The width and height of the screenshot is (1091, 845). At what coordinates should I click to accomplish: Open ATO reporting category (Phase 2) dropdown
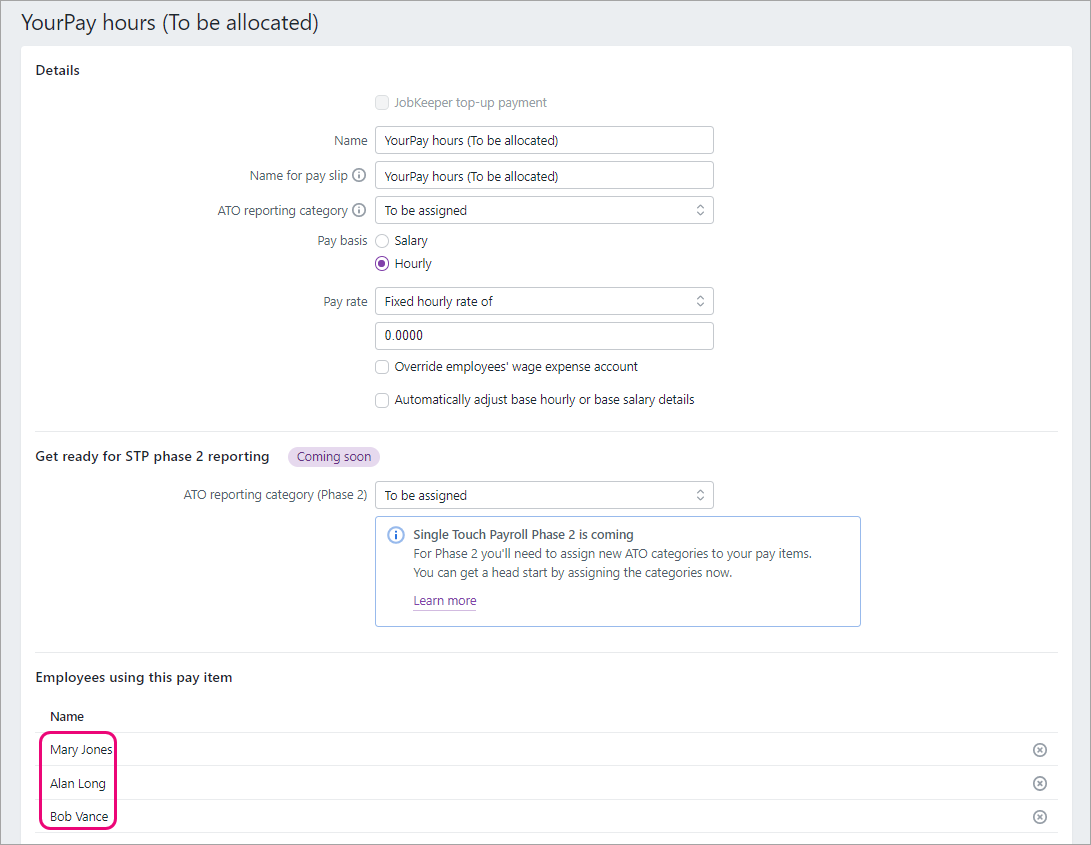click(x=543, y=495)
